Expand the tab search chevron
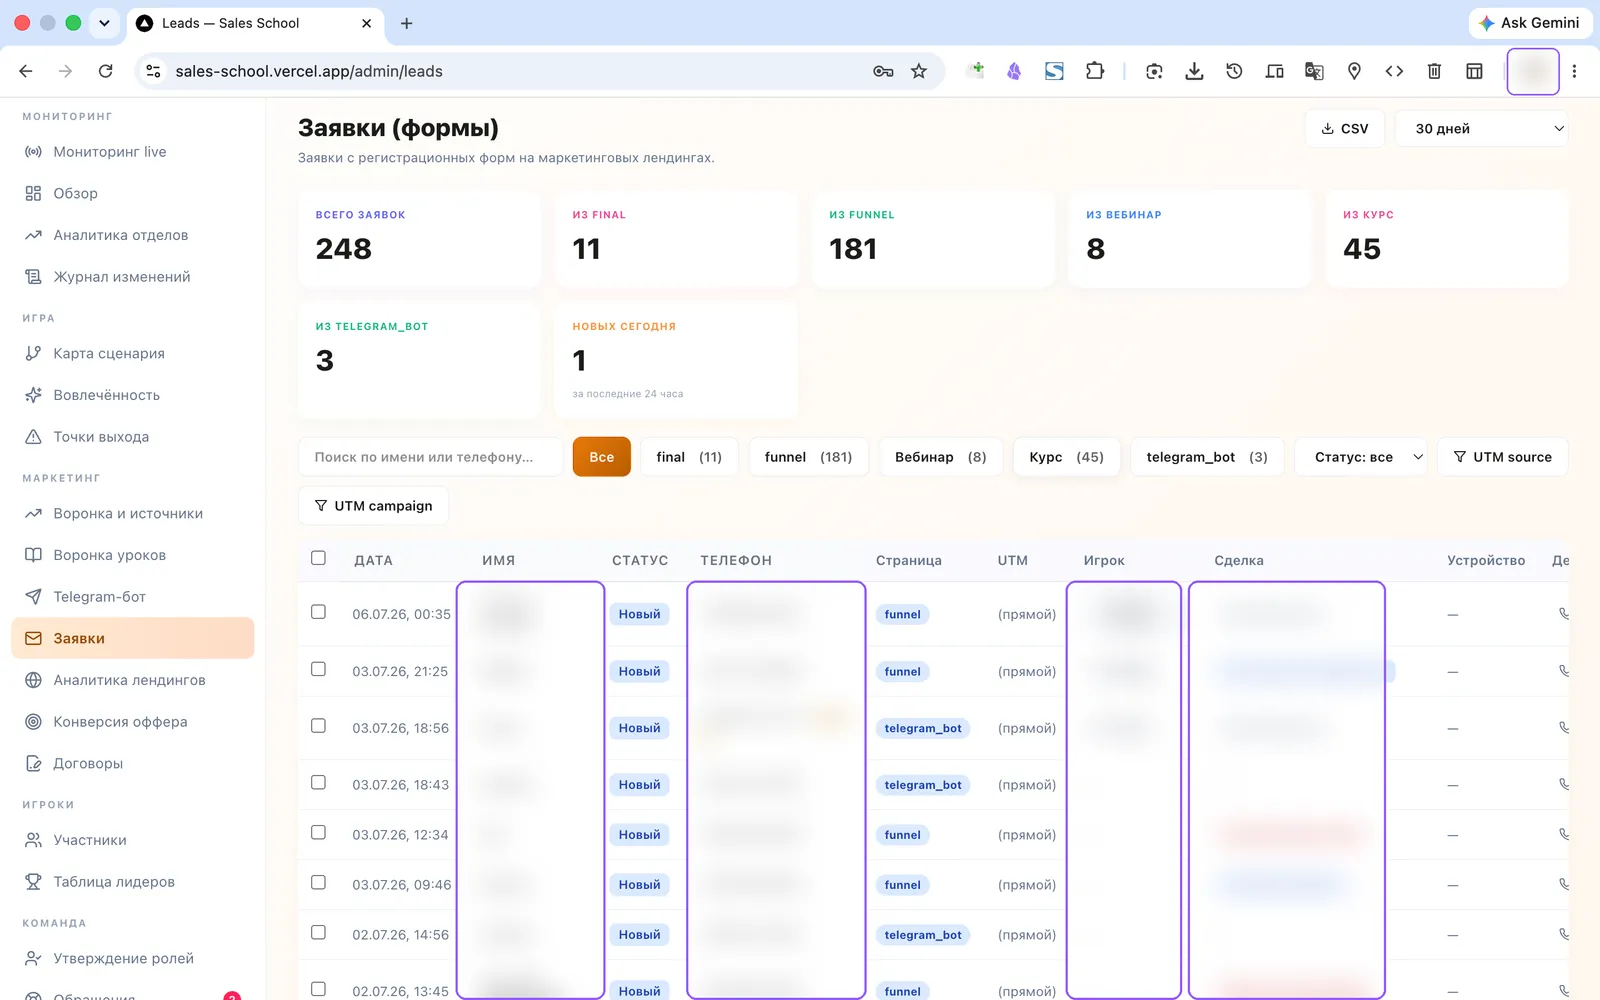This screenshot has width=1600, height=1000. [x=104, y=23]
